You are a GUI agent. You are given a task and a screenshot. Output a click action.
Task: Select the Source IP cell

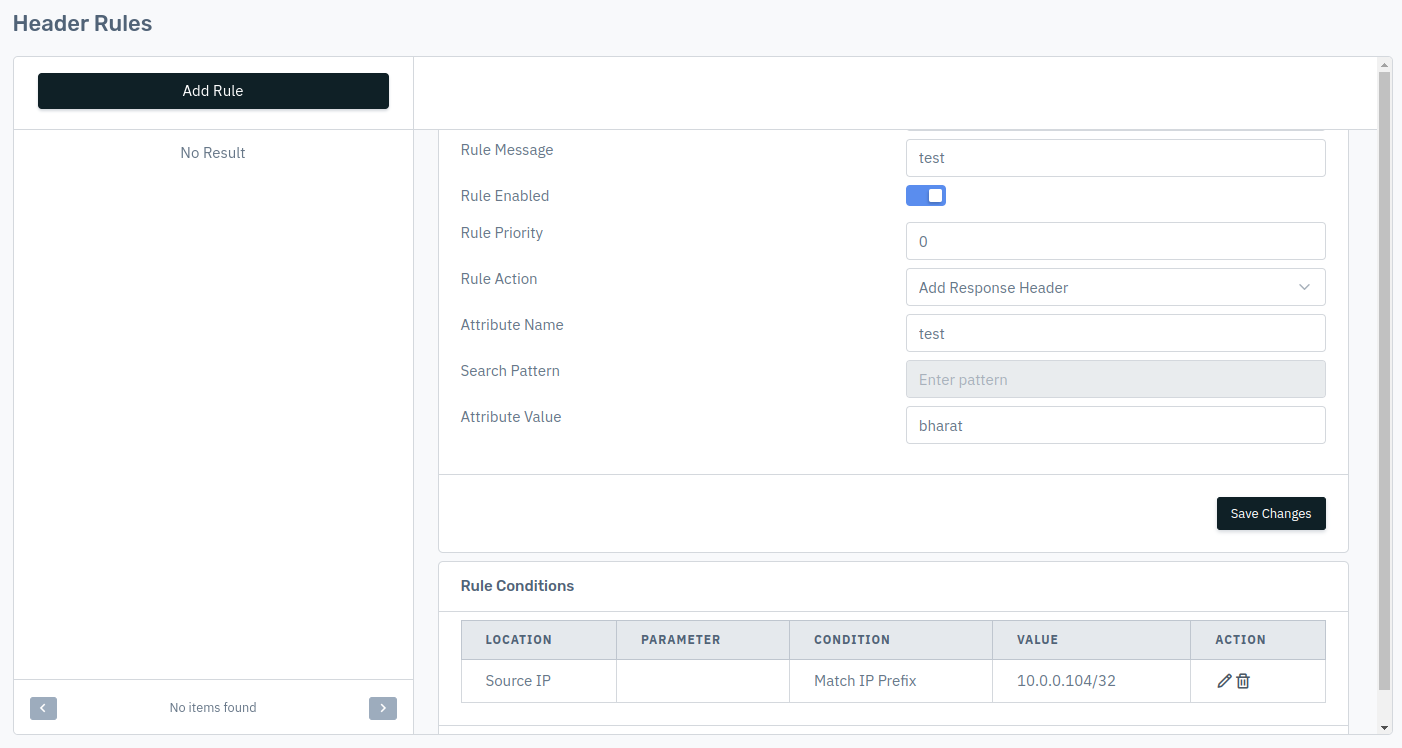pos(539,681)
